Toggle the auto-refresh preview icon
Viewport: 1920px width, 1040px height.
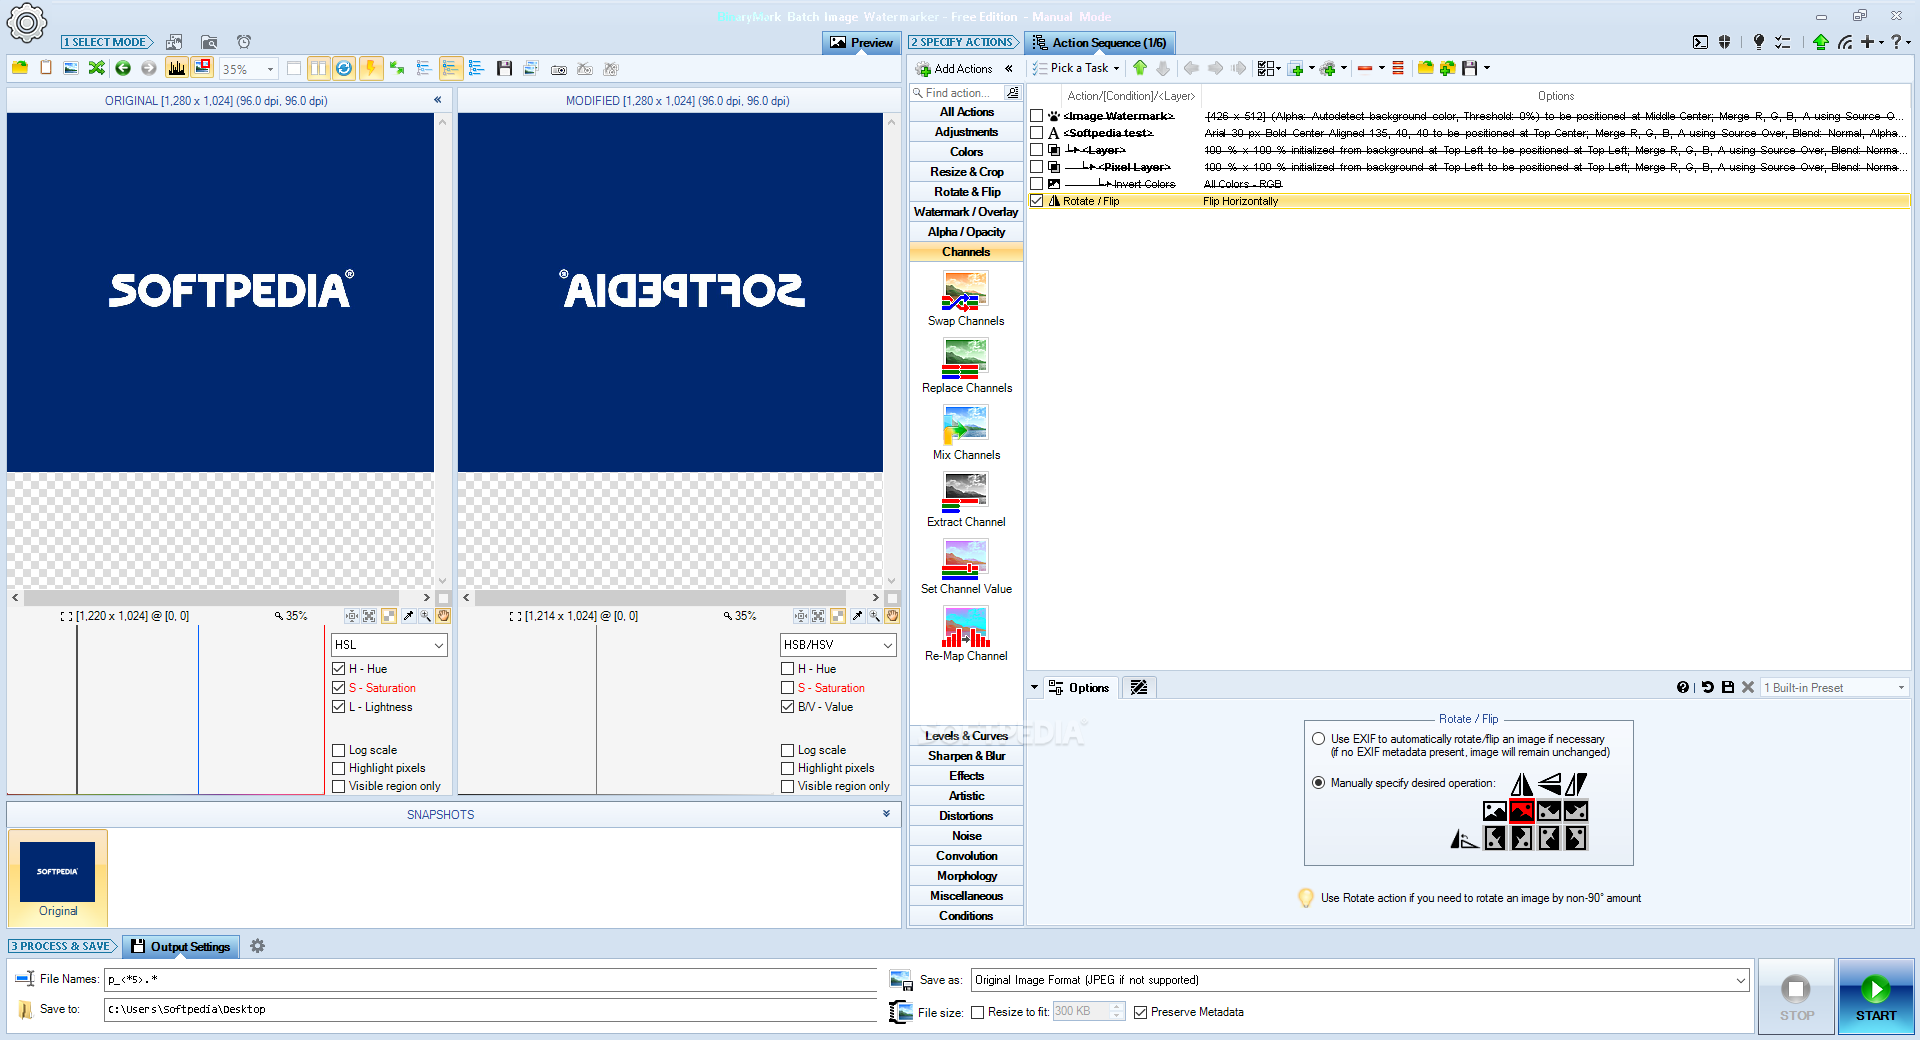(x=344, y=68)
